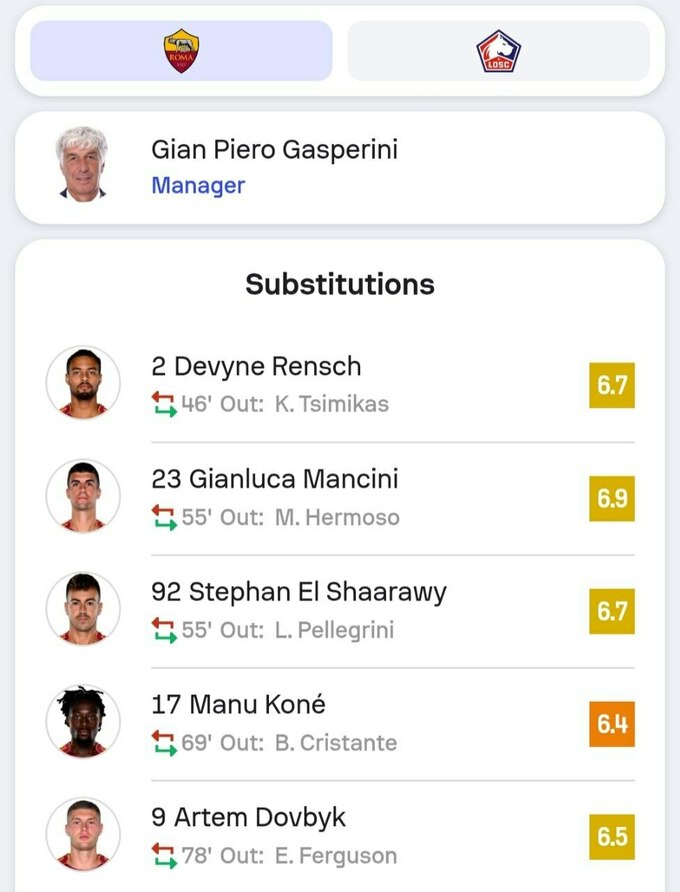
Task: Open Devyne Rensch's player avatar
Action: point(83,384)
